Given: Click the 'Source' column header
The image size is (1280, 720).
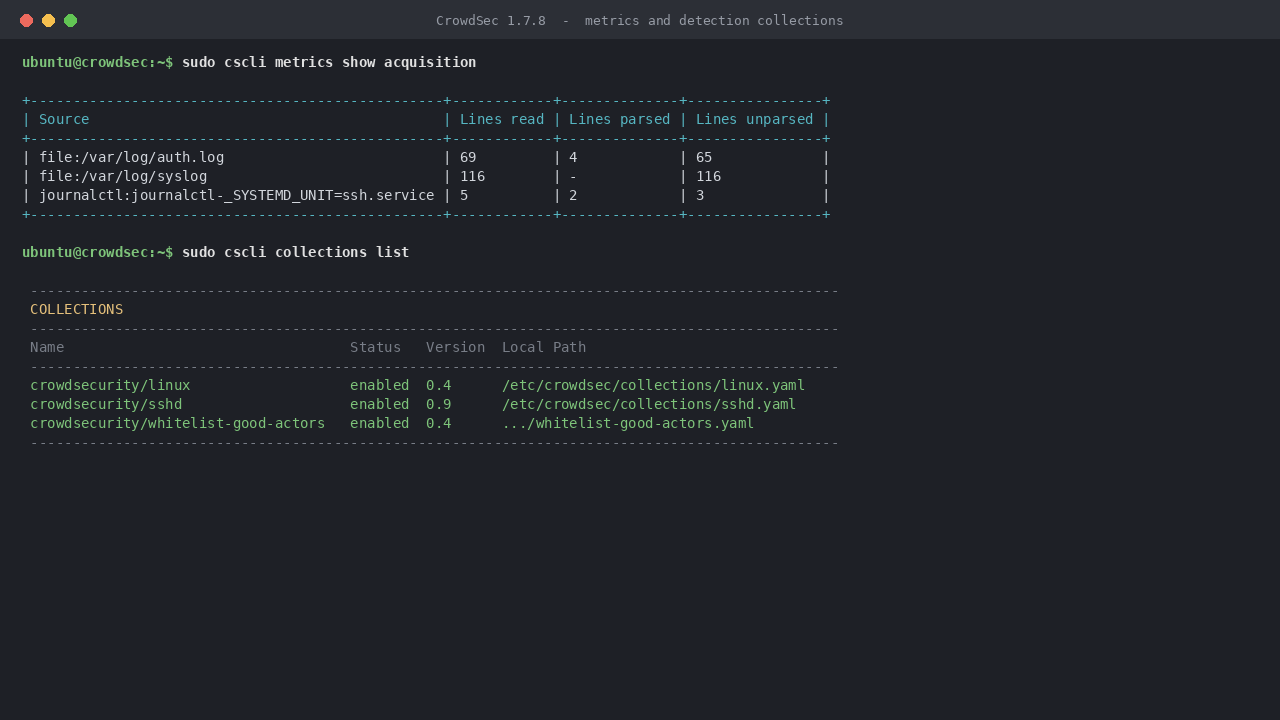Looking at the screenshot, I should click(x=64, y=119).
